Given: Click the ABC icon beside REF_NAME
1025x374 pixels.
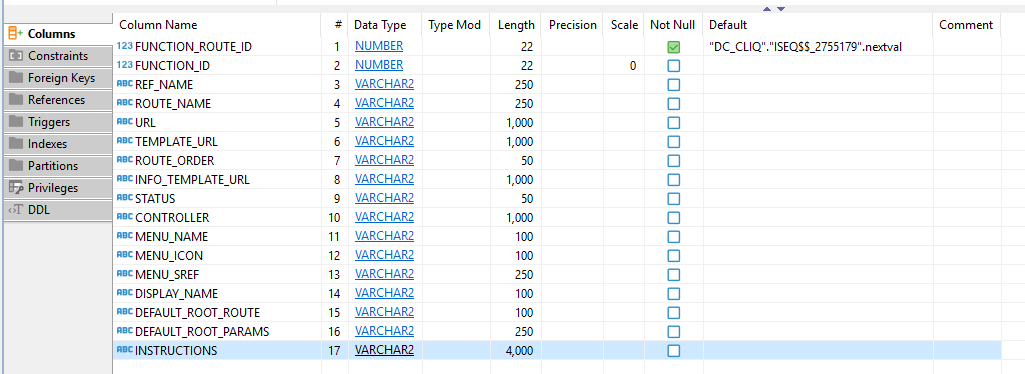Looking at the screenshot, I should click(x=124, y=84).
